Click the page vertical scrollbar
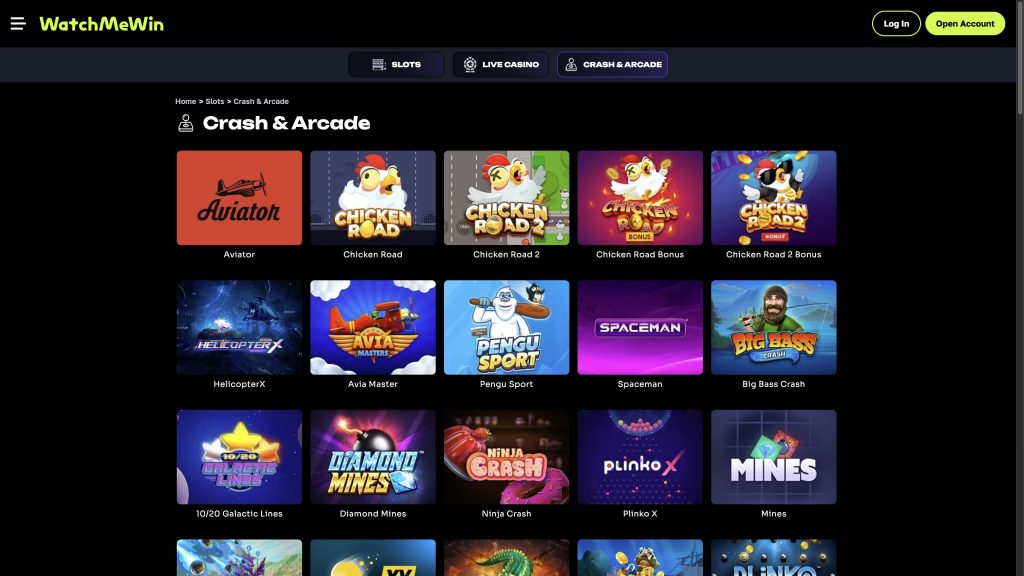The height and width of the screenshot is (576, 1024). click(x=1019, y=288)
